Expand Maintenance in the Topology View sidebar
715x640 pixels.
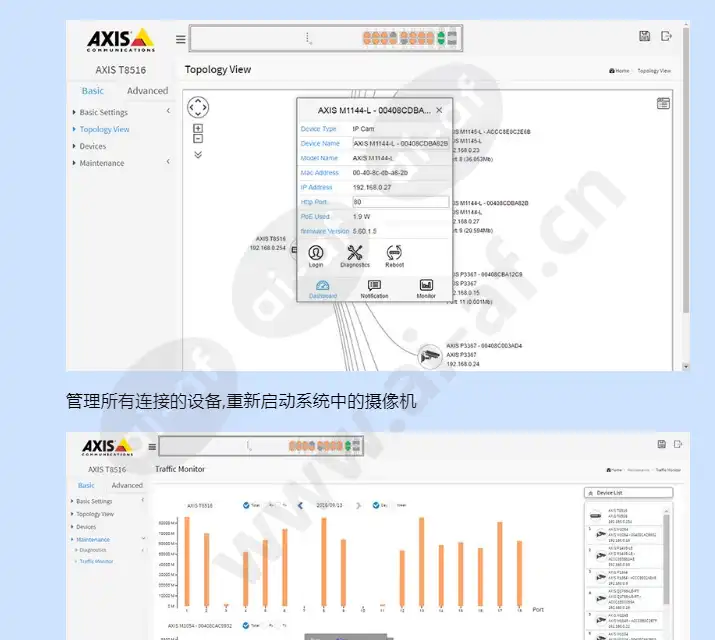point(102,163)
